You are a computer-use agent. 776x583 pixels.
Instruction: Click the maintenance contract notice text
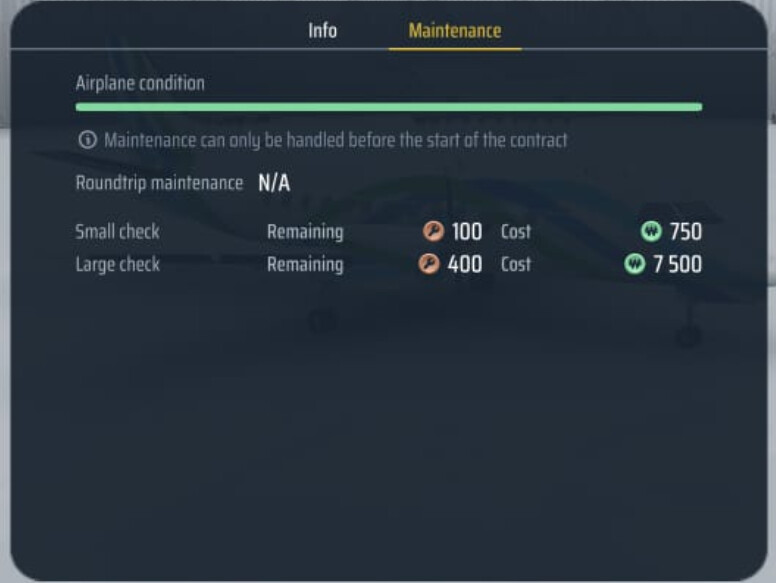point(335,140)
